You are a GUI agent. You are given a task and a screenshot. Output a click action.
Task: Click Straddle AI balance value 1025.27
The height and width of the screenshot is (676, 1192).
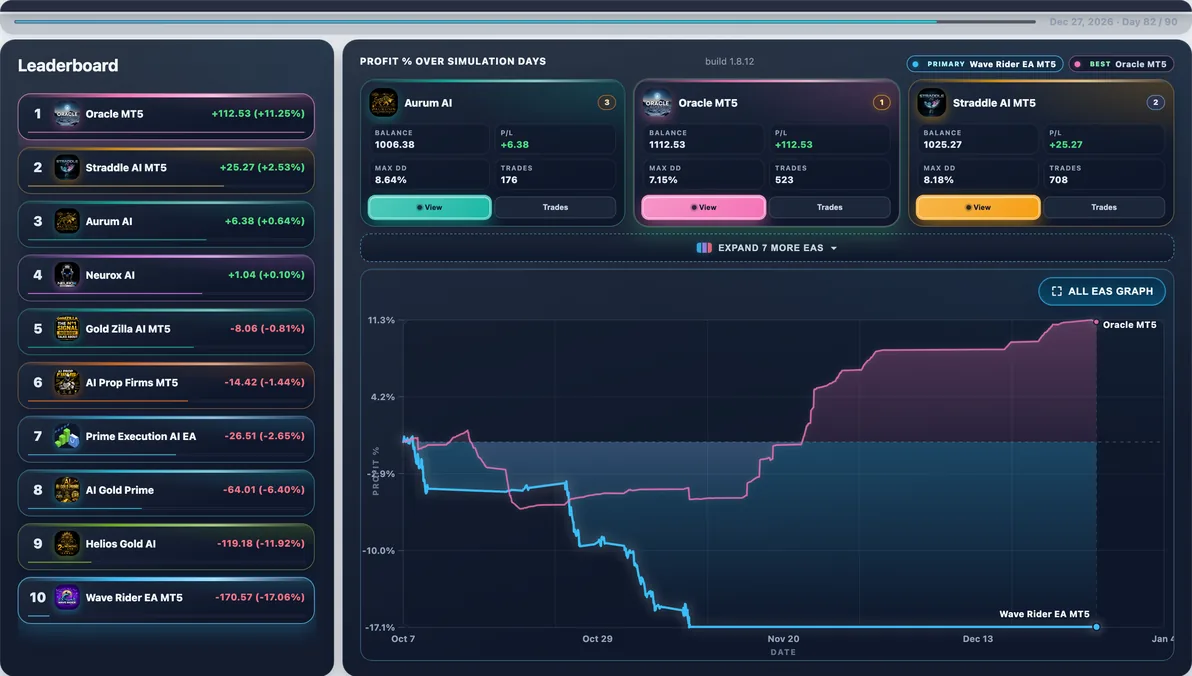pos(943,144)
